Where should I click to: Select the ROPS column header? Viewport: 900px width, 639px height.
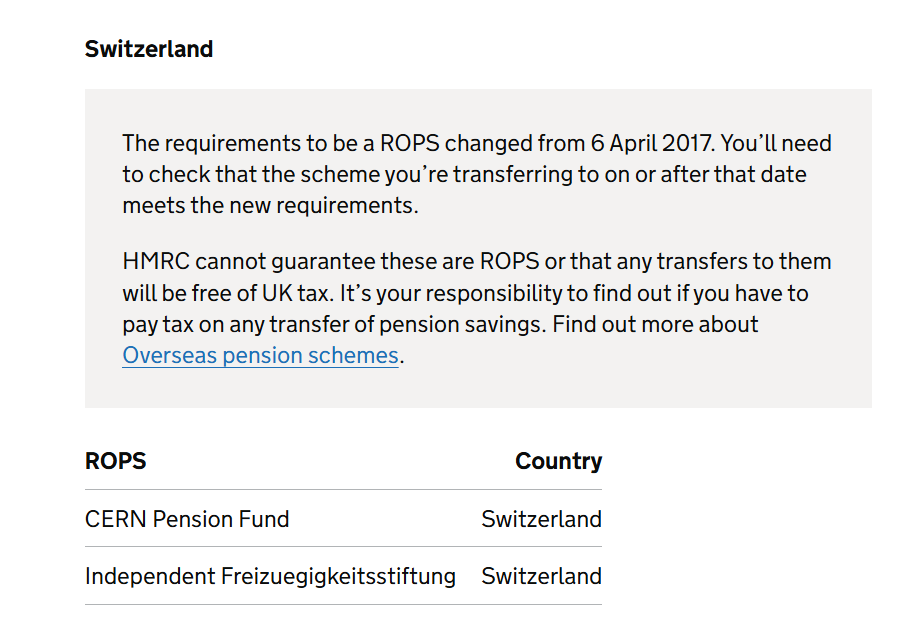[115, 461]
